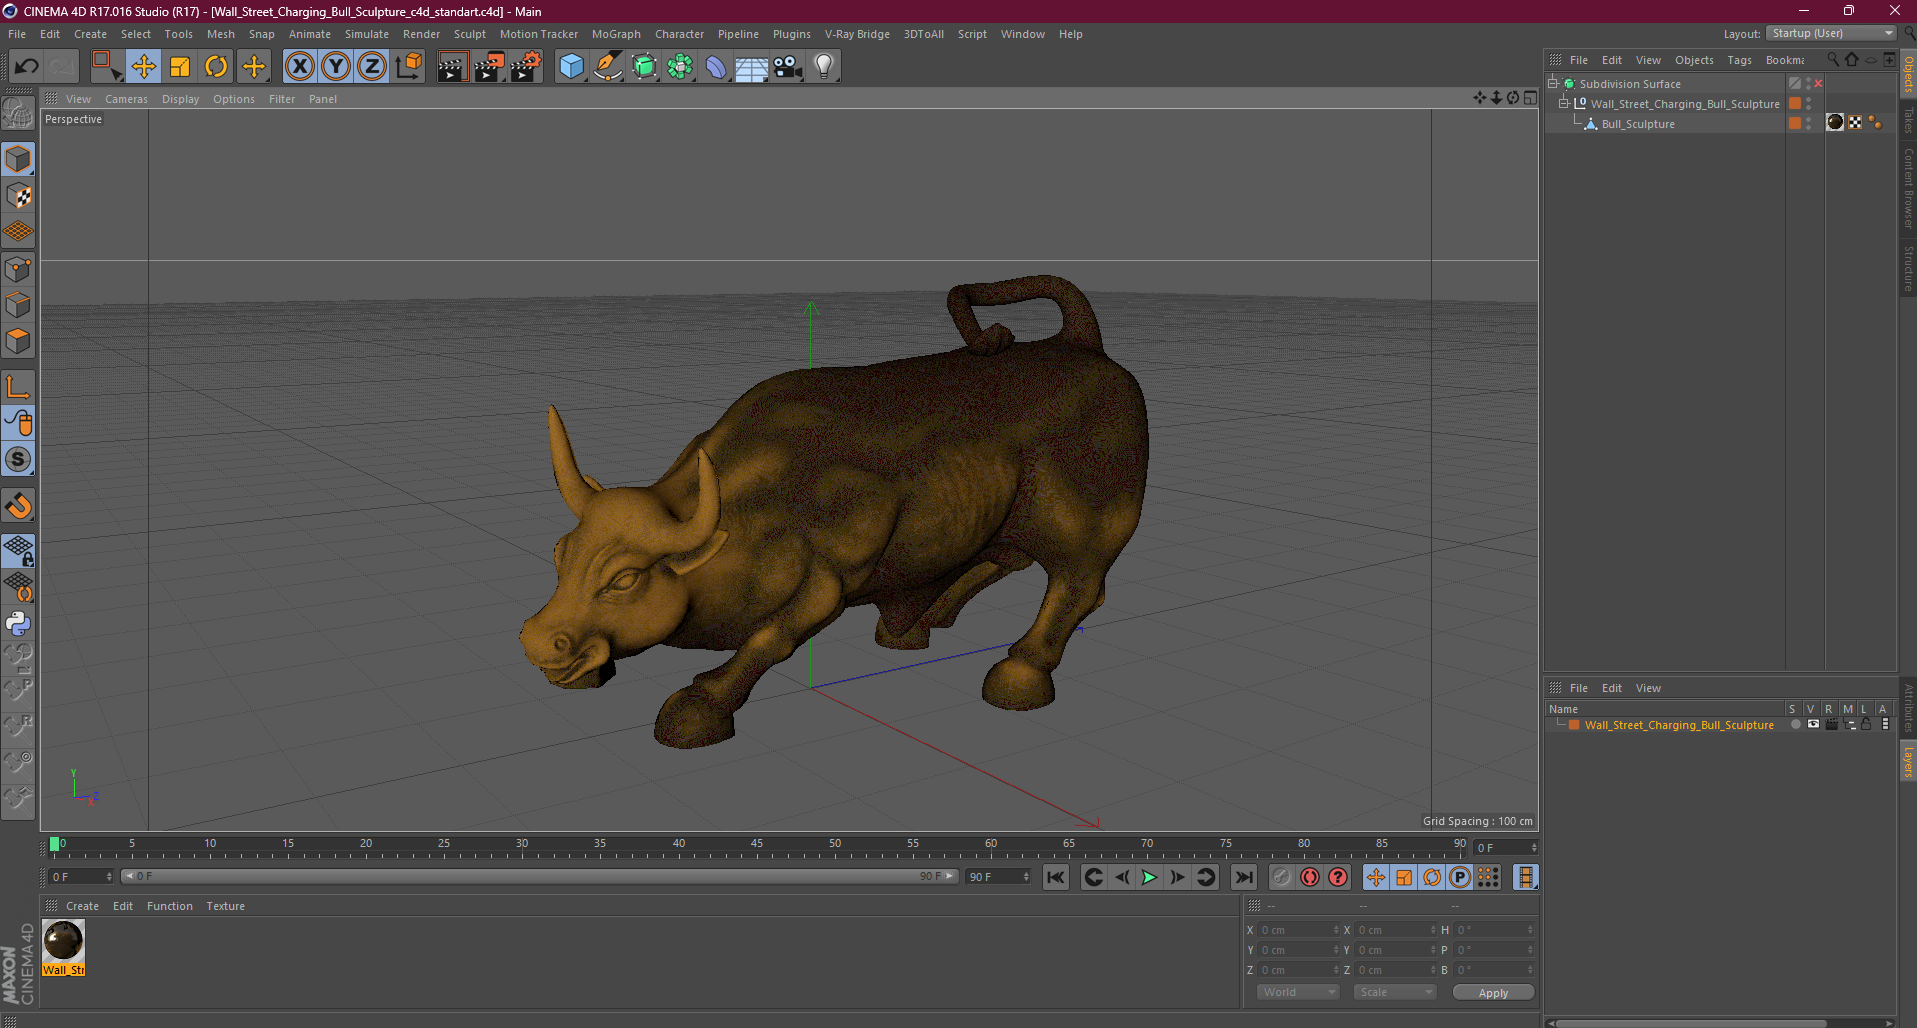This screenshot has height=1028, width=1917.
Task: Open the deformer objects icon
Action: [x=716, y=67]
